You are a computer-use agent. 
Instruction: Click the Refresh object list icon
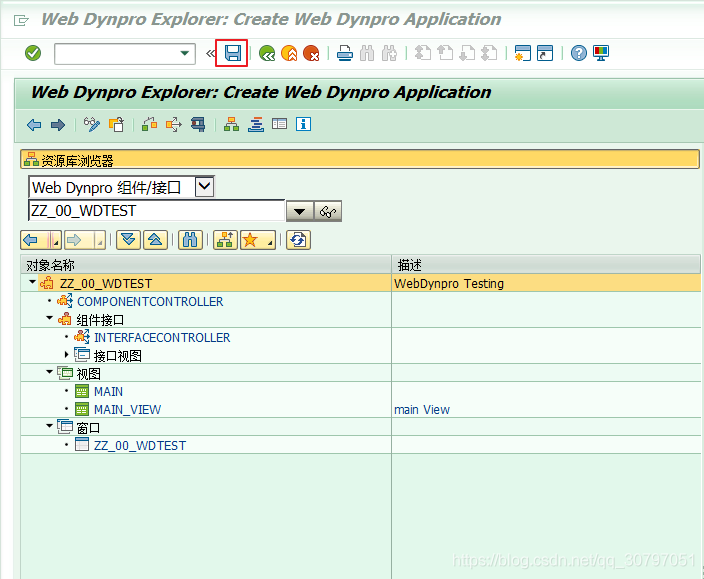click(x=297, y=240)
